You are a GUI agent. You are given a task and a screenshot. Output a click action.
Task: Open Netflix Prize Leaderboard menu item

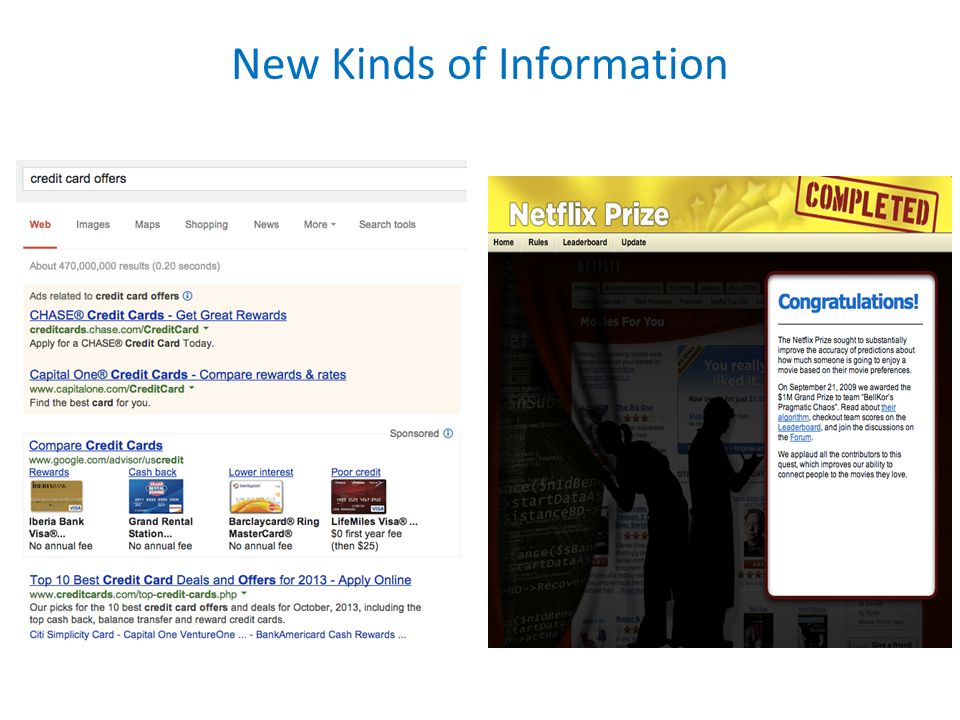[x=585, y=242]
